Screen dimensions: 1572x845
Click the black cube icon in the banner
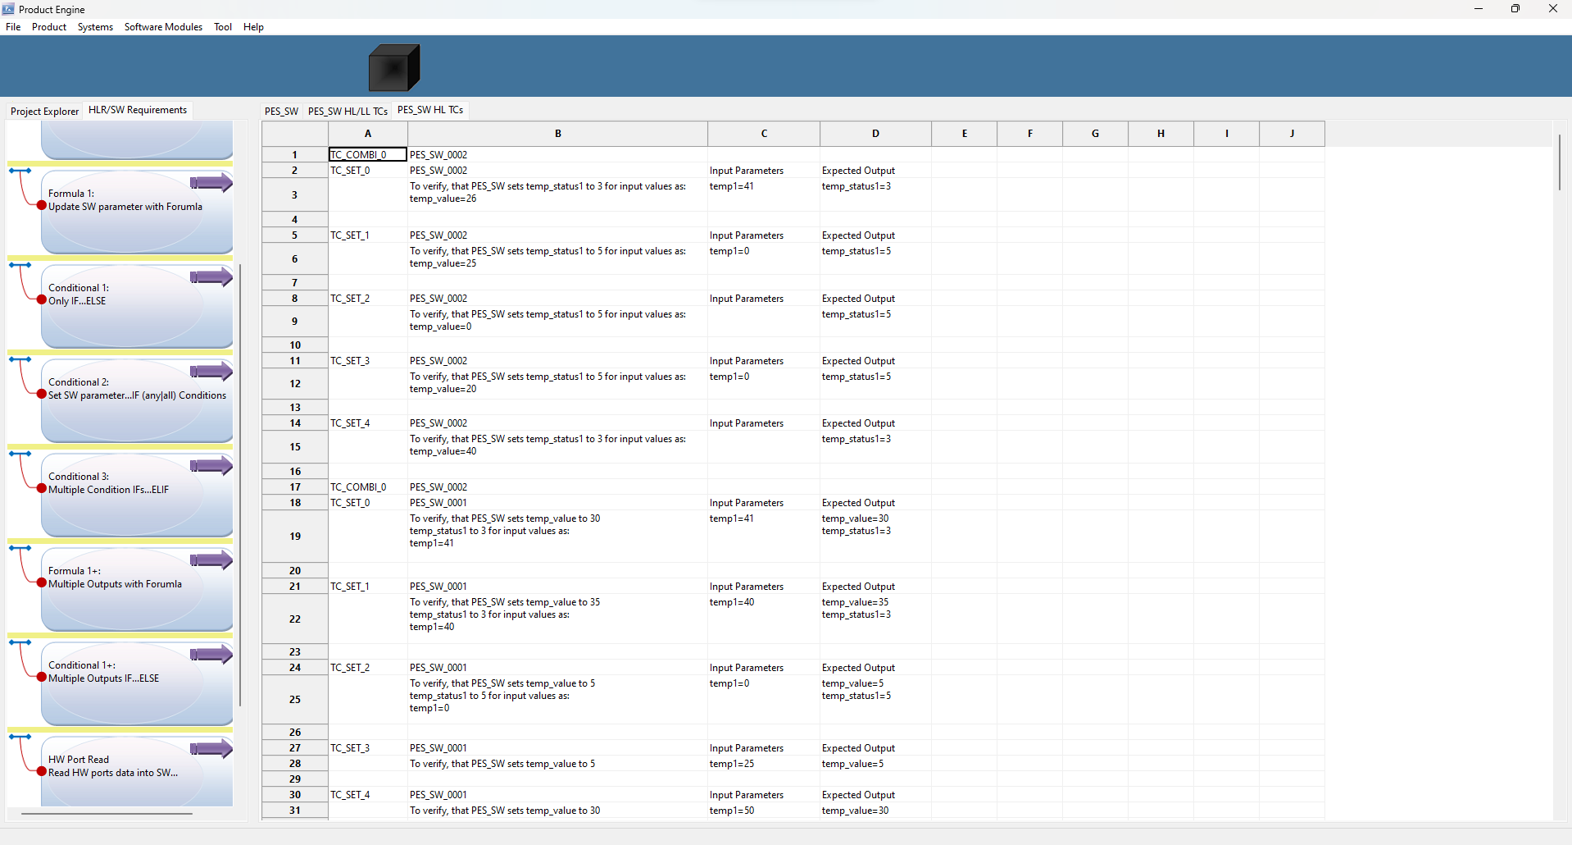(x=394, y=68)
